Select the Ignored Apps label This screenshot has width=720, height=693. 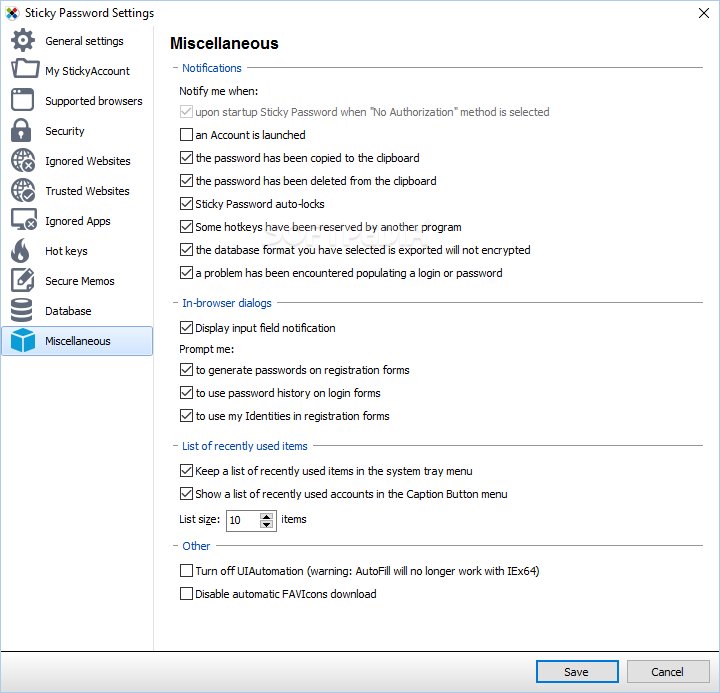(78, 221)
